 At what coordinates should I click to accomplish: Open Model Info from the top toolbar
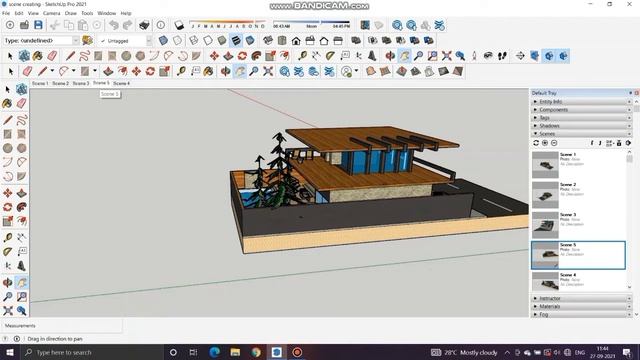[x=161, y=25]
